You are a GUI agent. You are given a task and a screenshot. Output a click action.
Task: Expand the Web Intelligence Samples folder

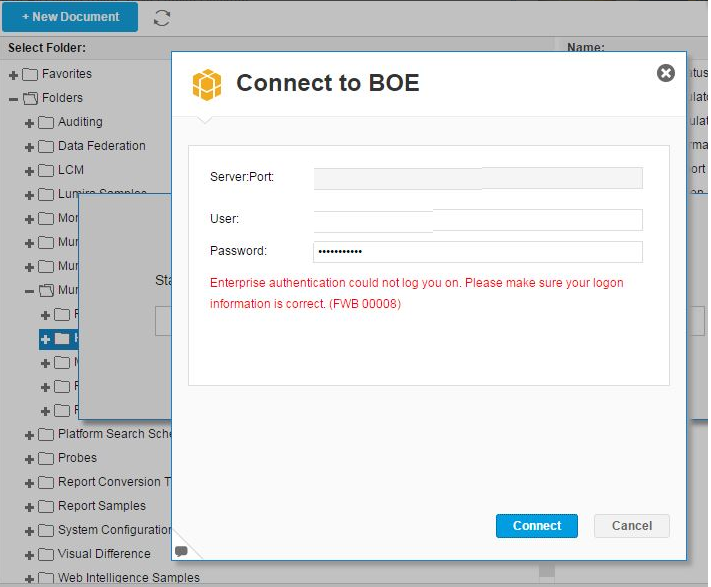click(29, 579)
